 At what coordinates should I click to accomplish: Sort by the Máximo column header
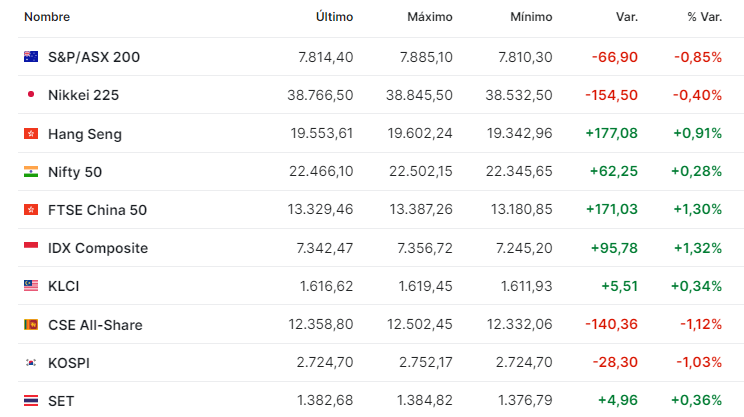coord(430,17)
